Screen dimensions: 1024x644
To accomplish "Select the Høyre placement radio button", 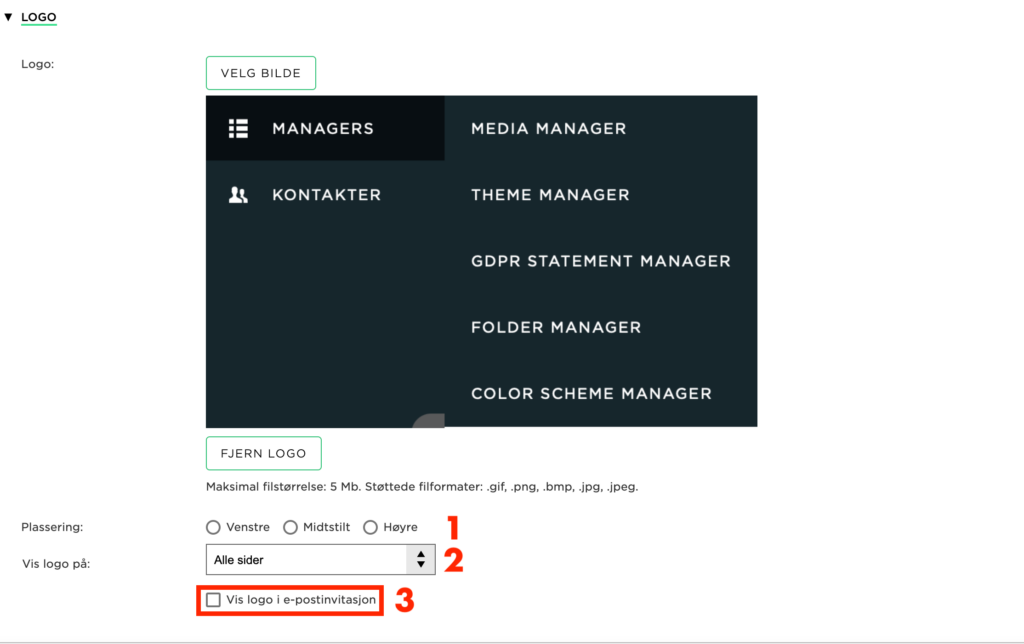I will [x=370, y=527].
